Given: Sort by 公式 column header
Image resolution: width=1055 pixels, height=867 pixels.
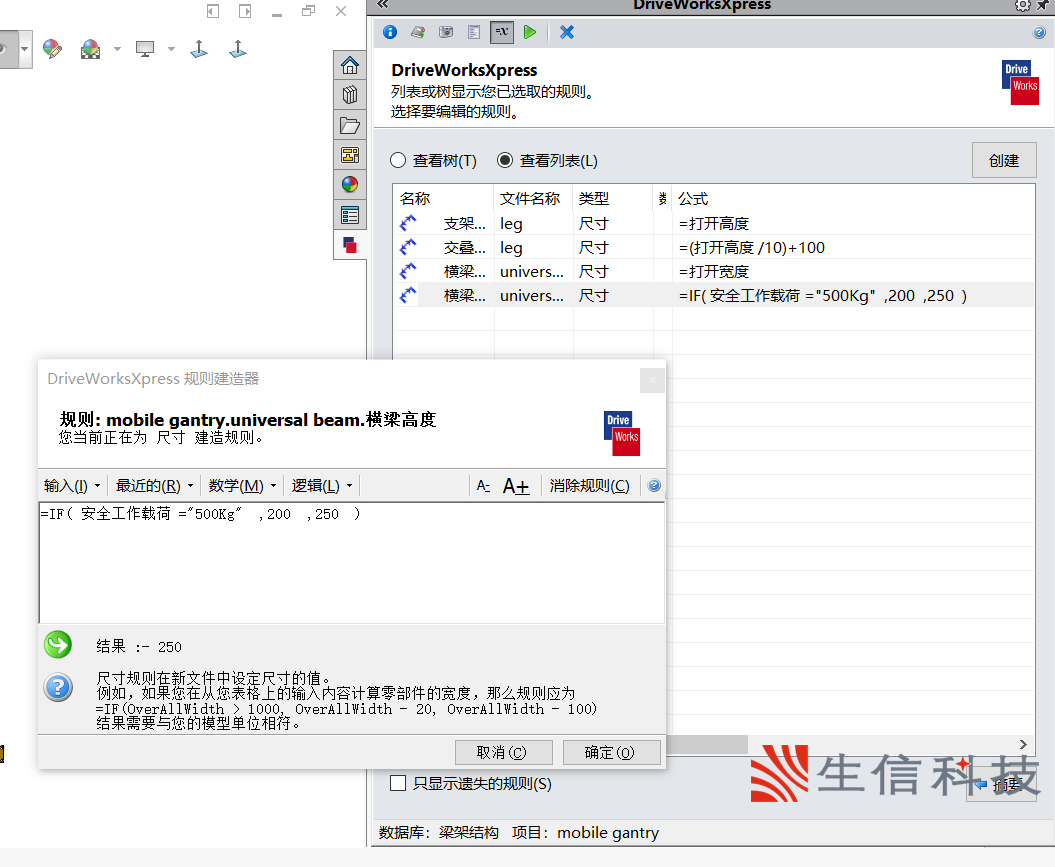Looking at the screenshot, I should pyautogui.click(x=852, y=198).
